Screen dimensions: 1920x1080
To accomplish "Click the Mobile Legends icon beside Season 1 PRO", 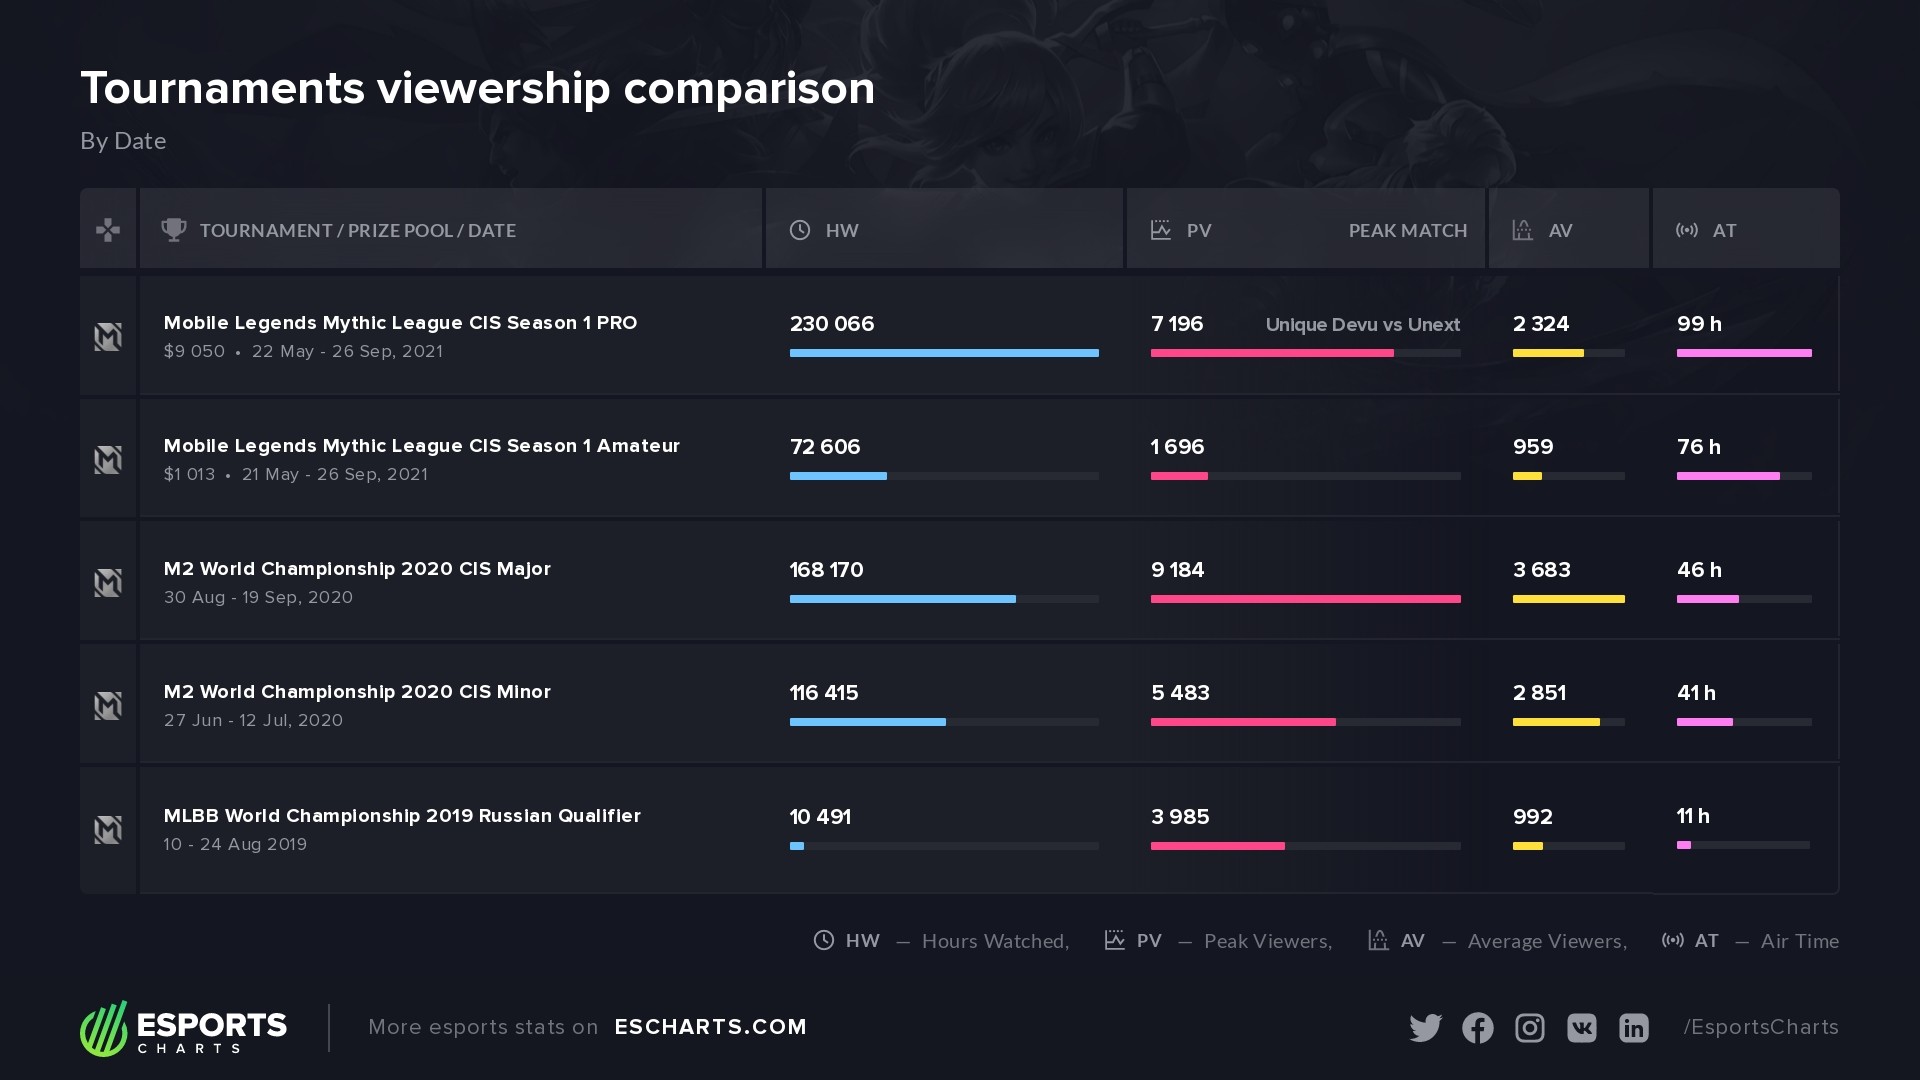I will pyautogui.click(x=108, y=337).
